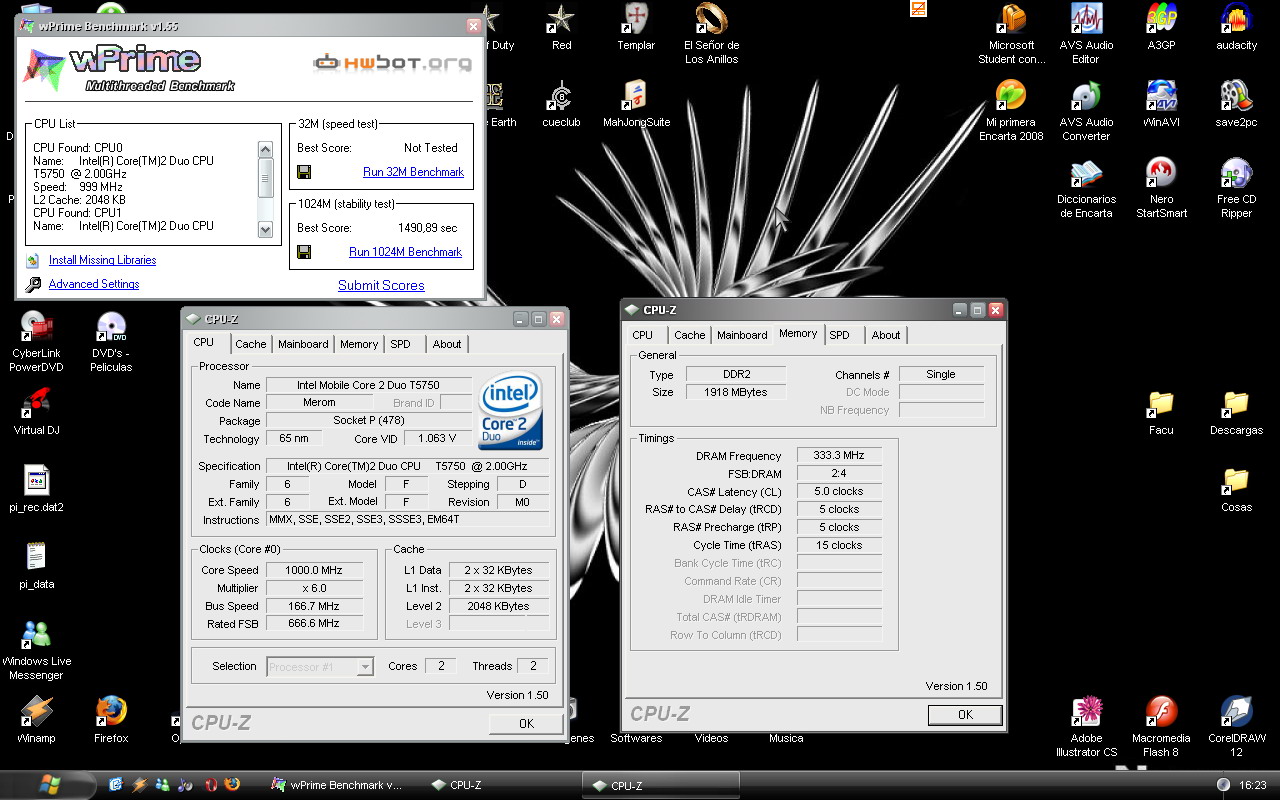Click down arrow of wPrime CPU List scrollbar
1280x800 pixels.
tap(265, 229)
